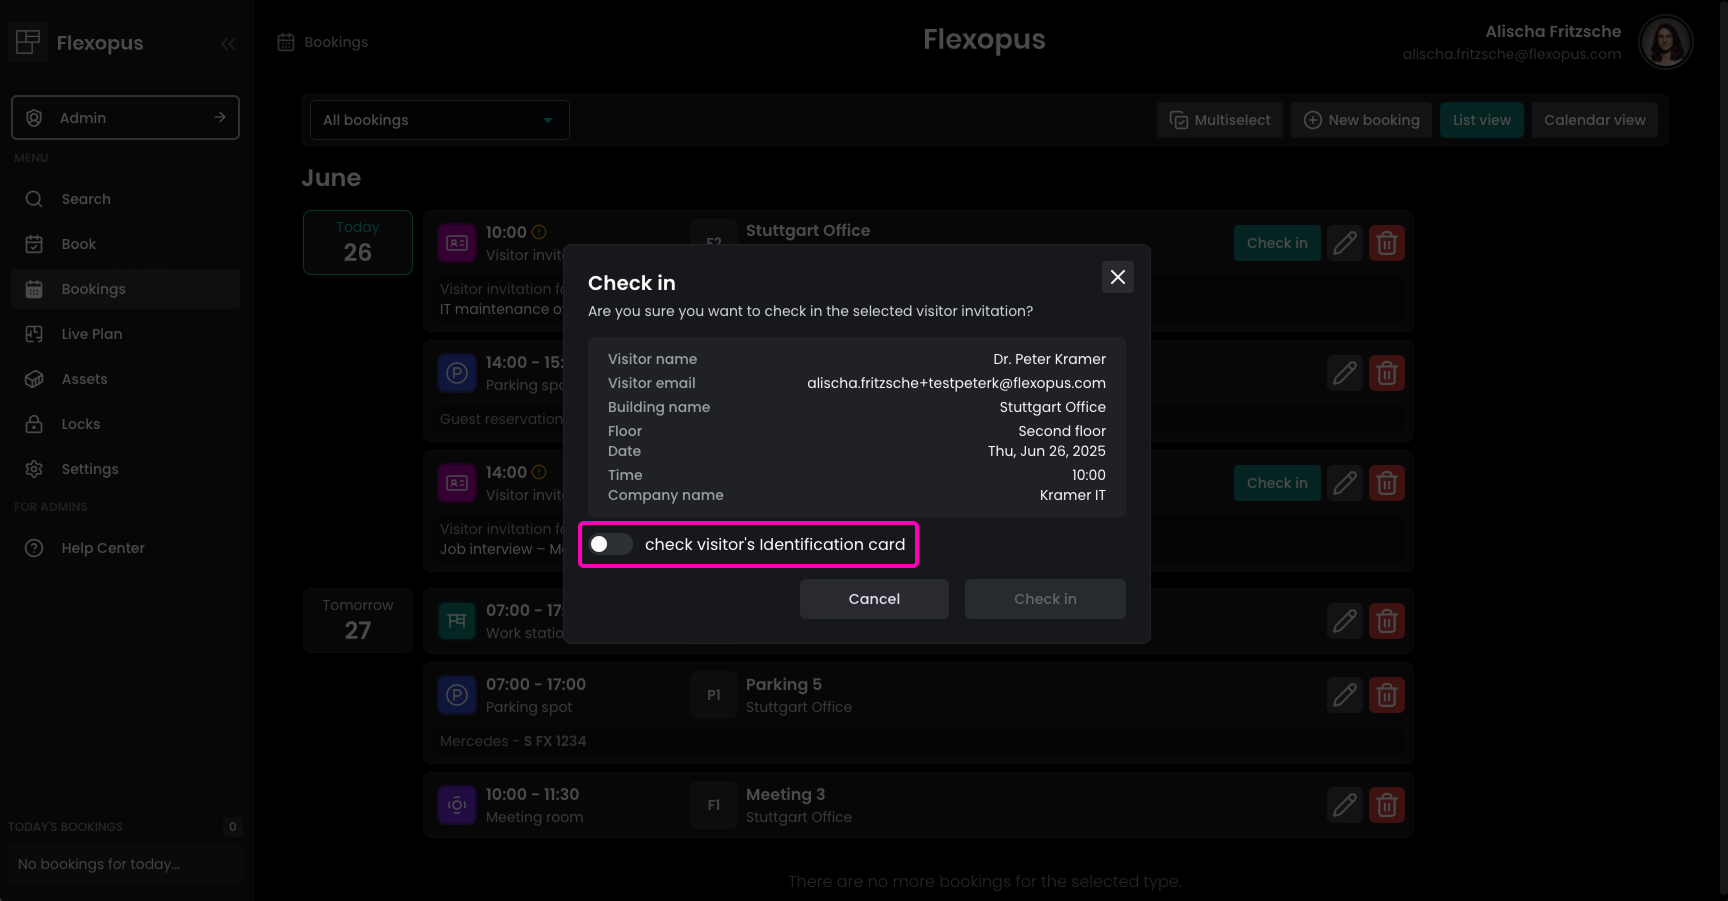Open the Locks sidebar icon
This screenshot has height=901, width=1728.
34,424
